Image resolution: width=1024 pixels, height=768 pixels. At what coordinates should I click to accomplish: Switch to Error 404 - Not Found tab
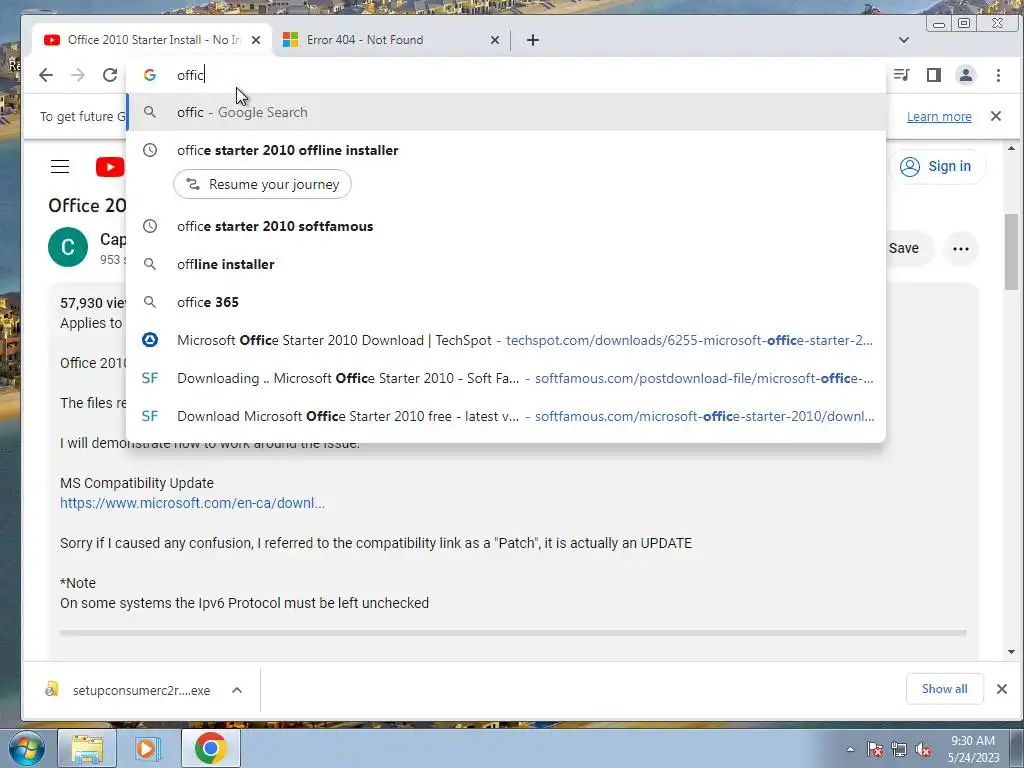[391, 40]
